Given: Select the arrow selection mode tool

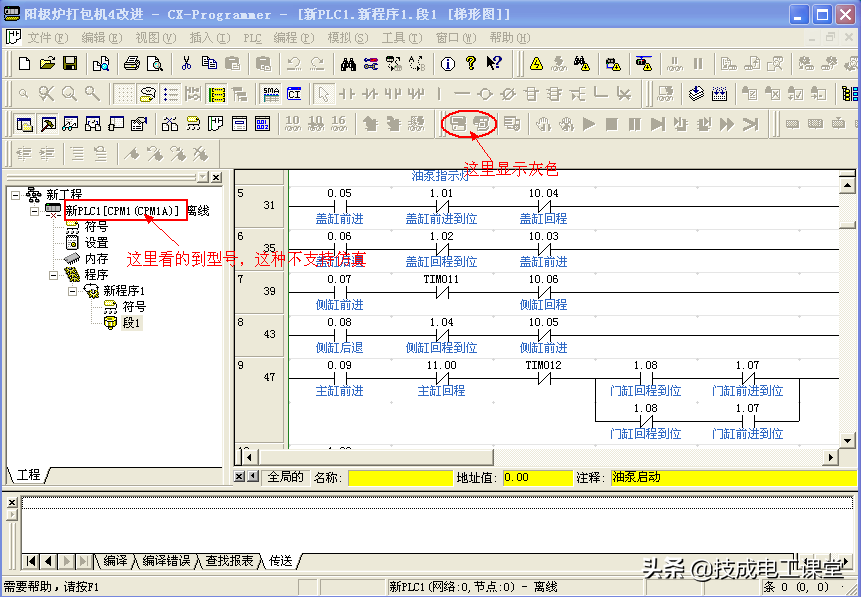Looking at the screenshot, I should pyautogui.click(x=323, y=94).
